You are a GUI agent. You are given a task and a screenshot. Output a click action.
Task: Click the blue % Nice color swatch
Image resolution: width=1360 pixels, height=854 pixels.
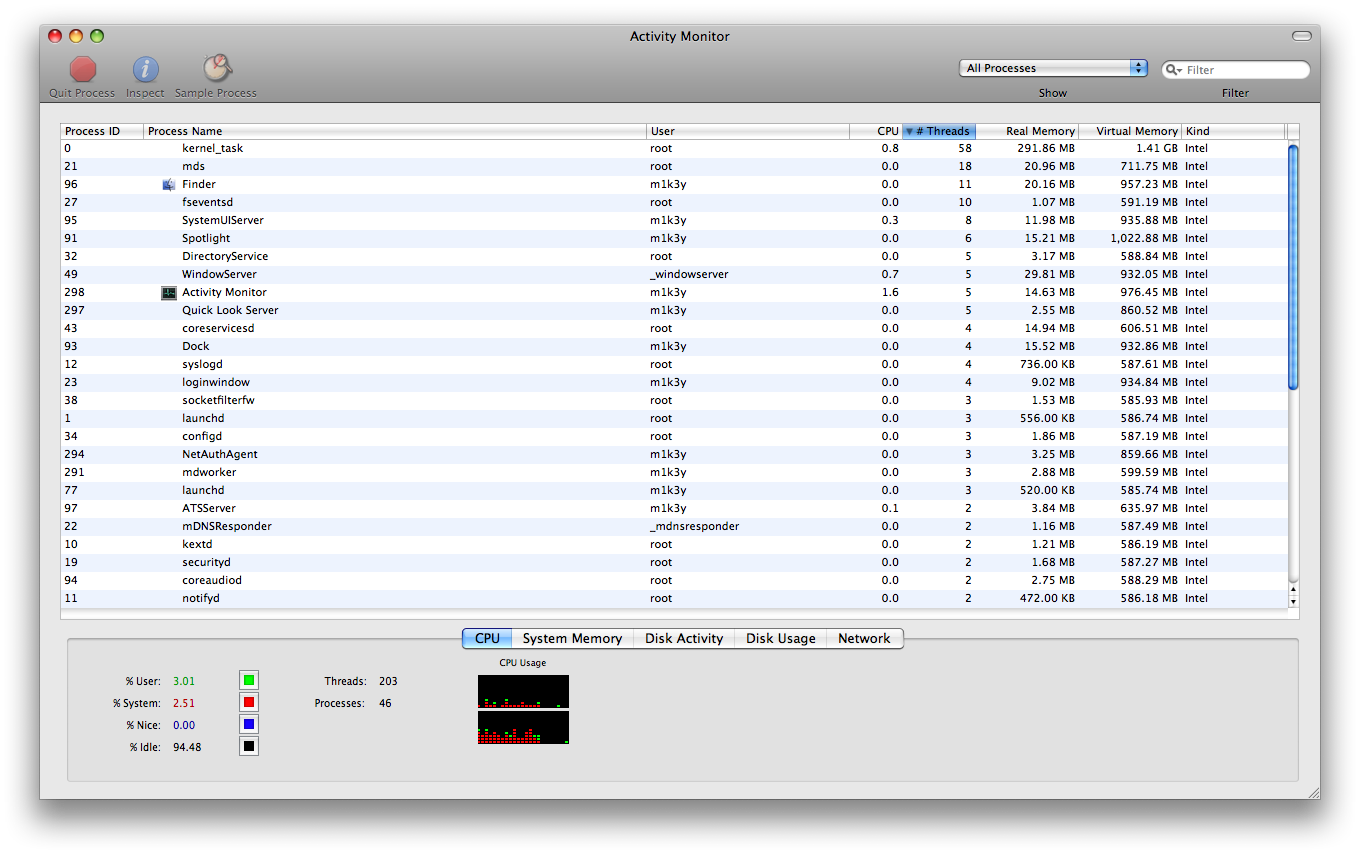(249, 725)
